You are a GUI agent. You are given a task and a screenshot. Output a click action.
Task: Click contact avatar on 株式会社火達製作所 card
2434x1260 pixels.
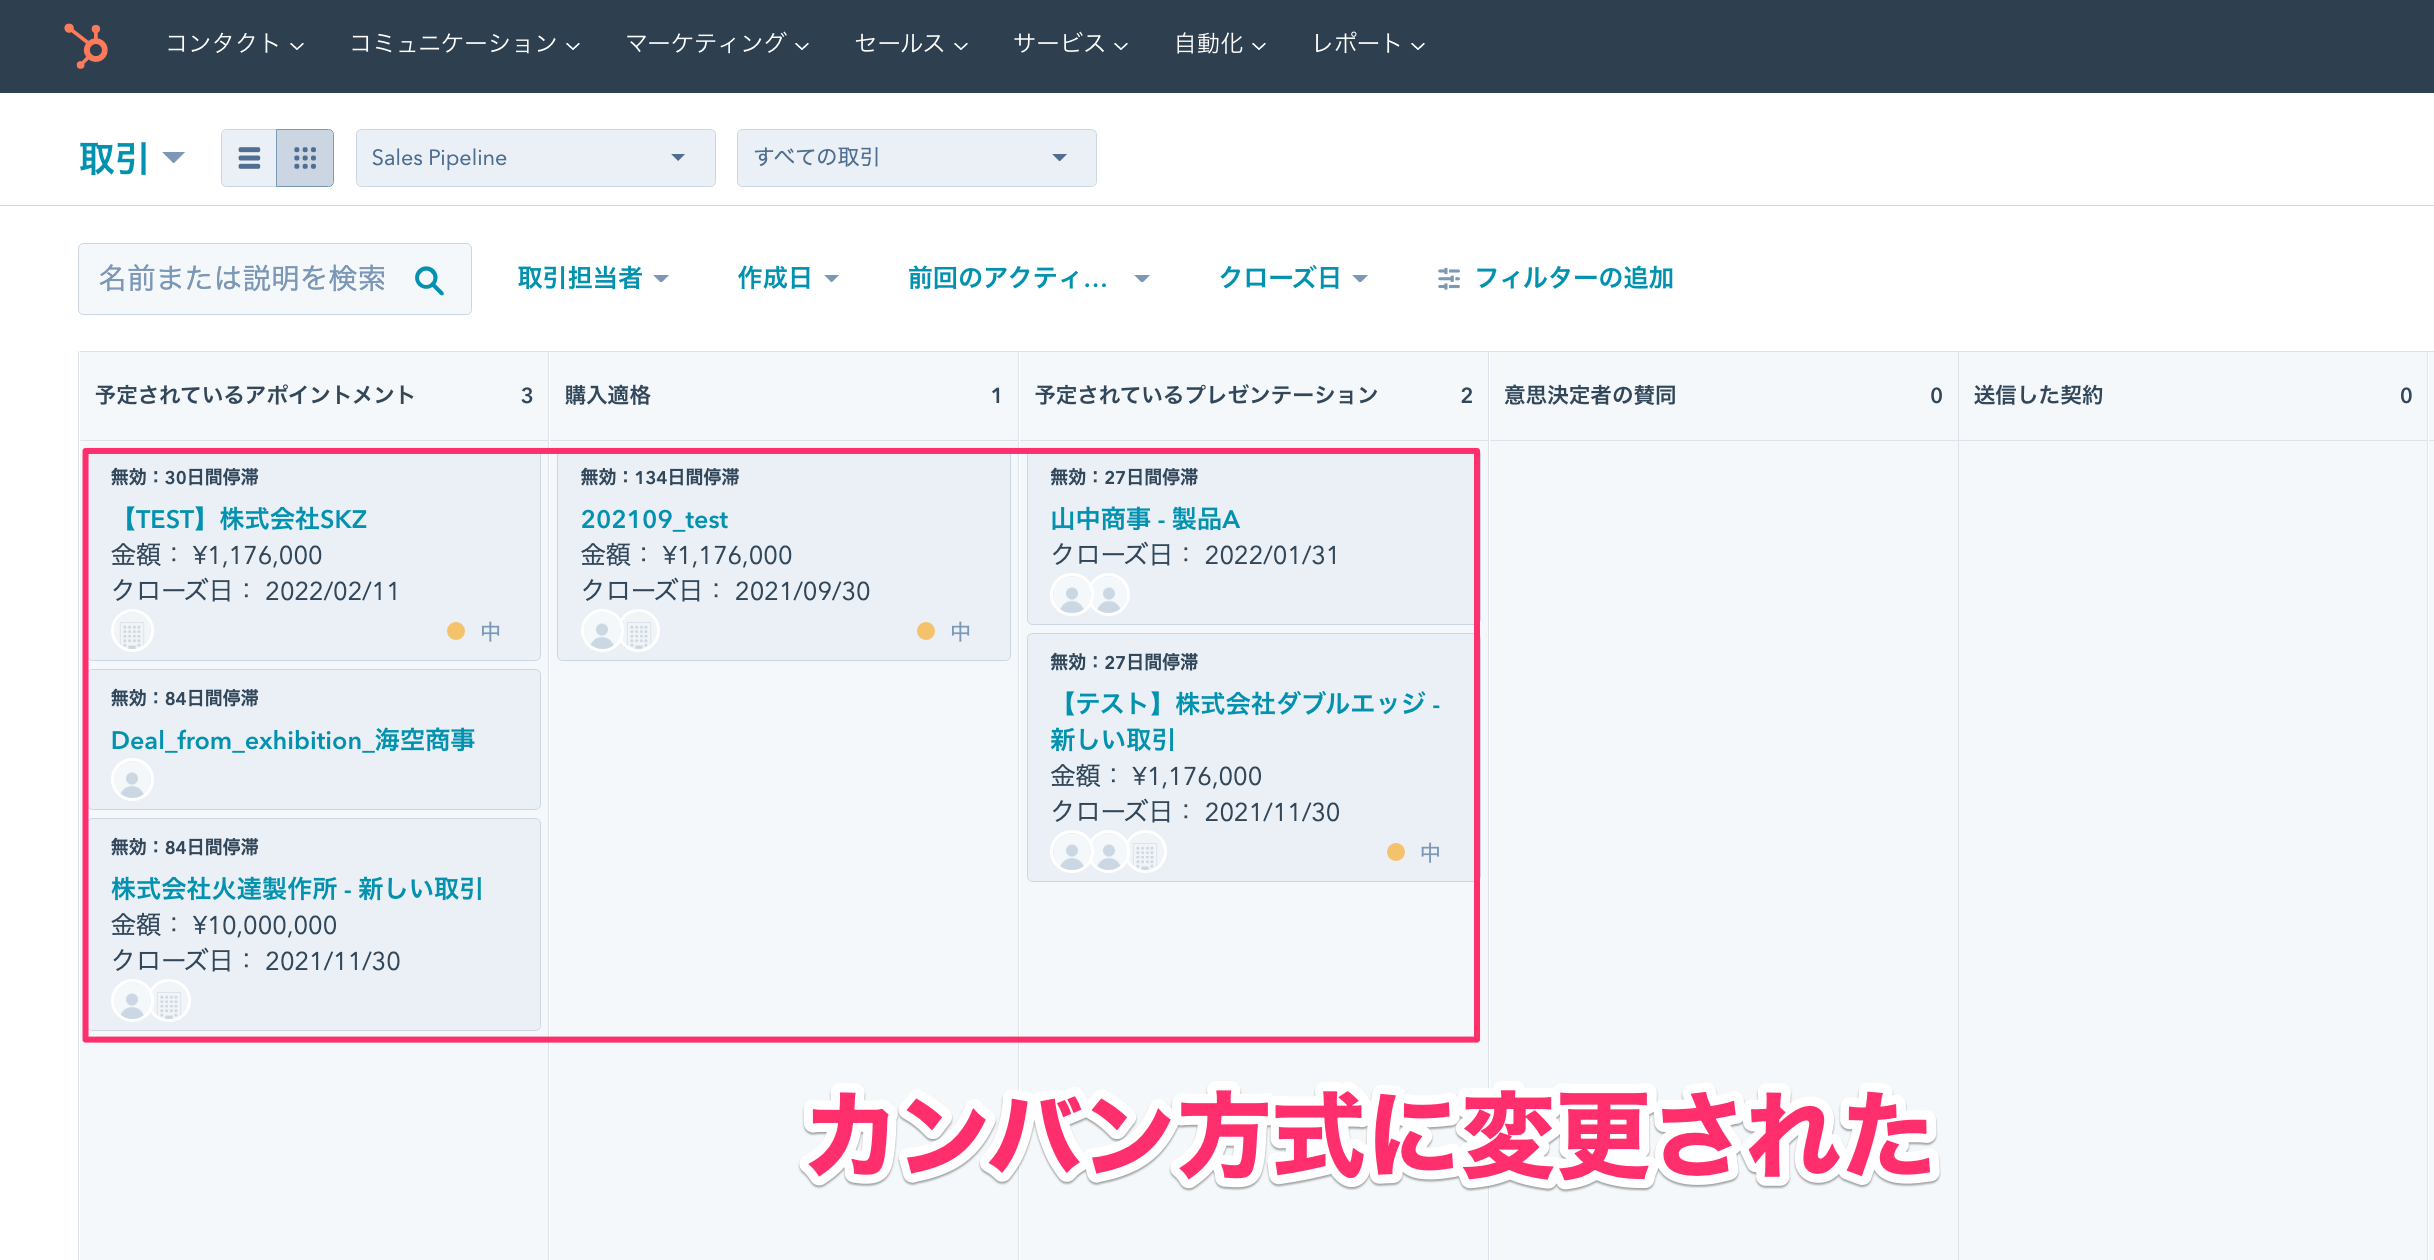(132, 1001)
